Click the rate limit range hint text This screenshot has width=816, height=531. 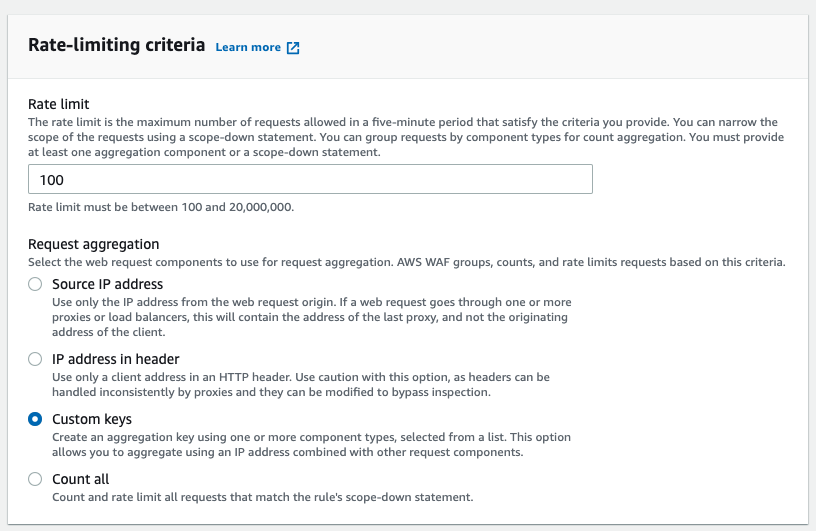pos(161,207)
